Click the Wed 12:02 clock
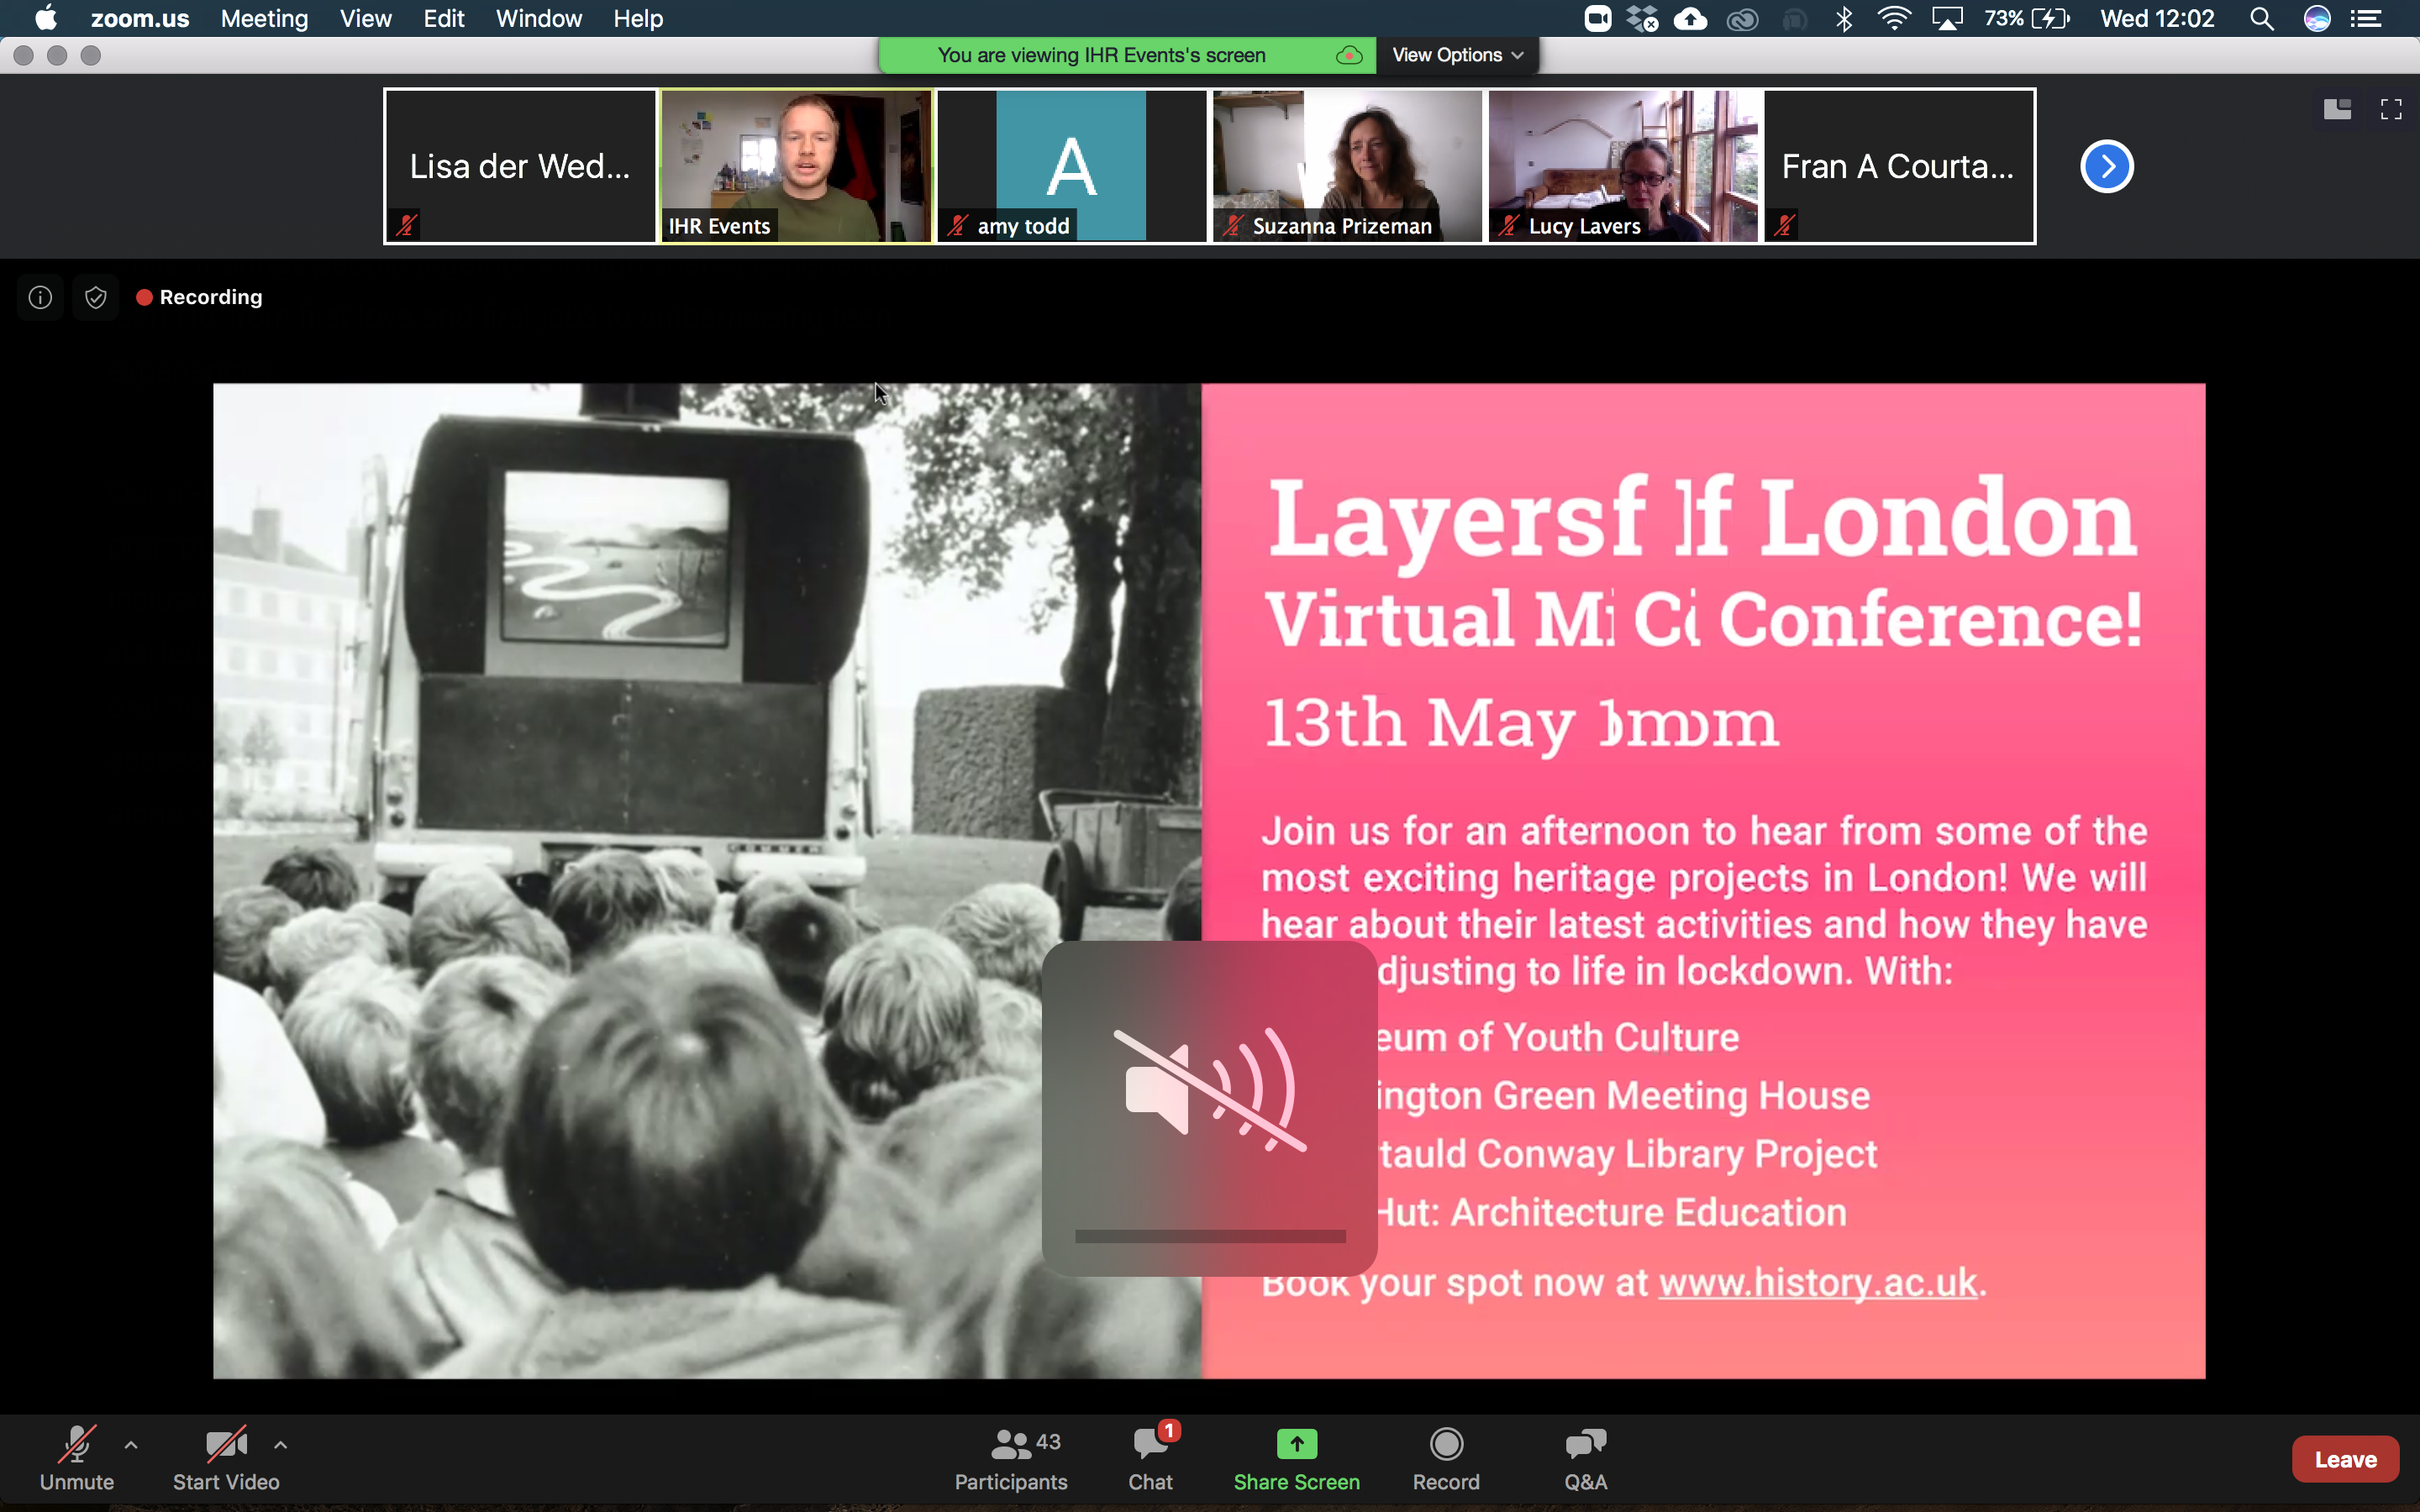The width and height of the screenshot is (2420, 1512). [x=2157, y=18]
